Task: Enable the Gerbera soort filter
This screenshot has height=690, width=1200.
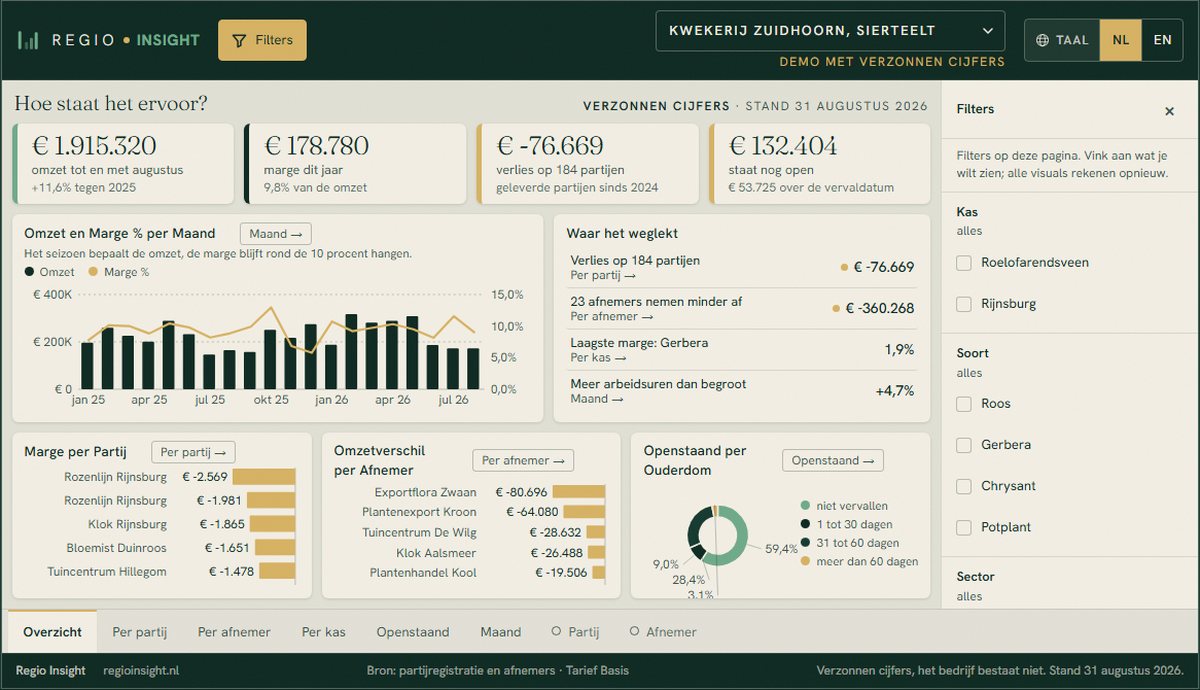Action: coord(964,445)
